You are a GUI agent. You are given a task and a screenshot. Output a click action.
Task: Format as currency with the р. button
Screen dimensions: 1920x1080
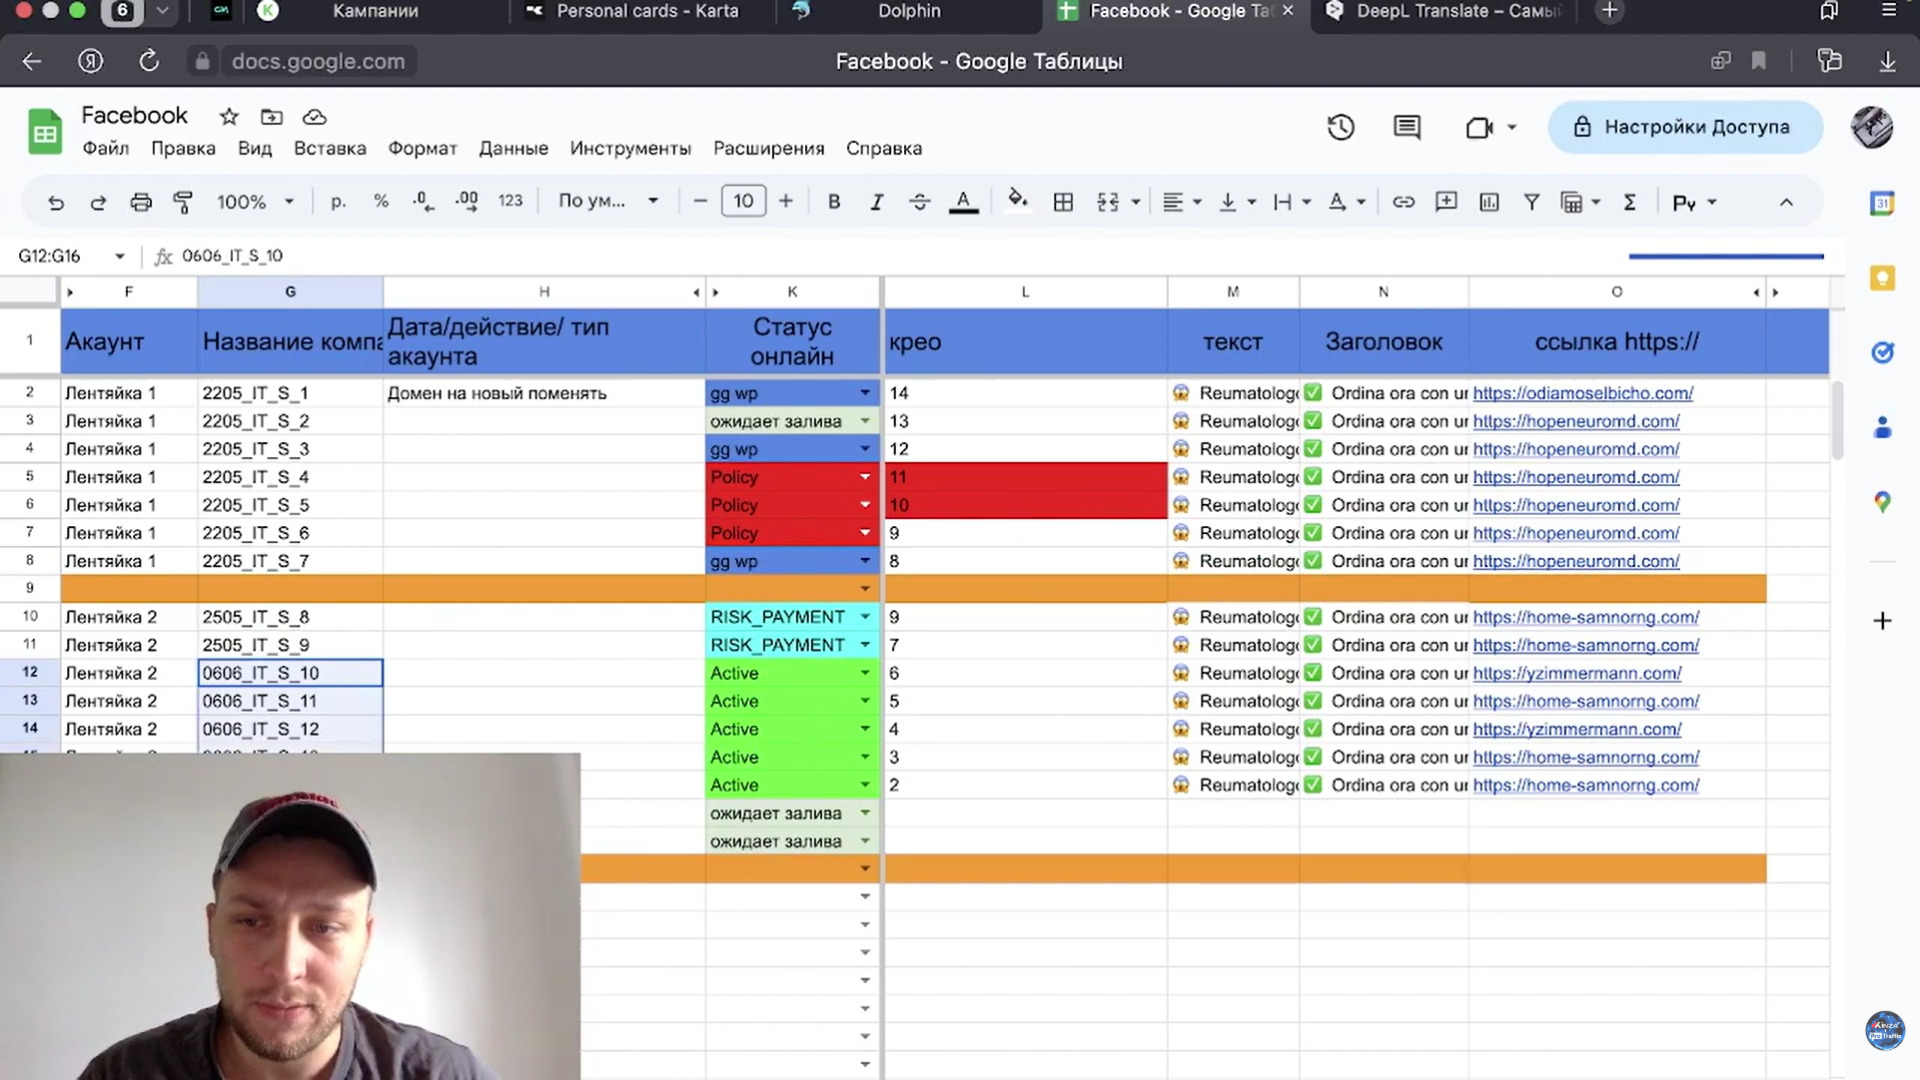pyautogui.click(x=338, y=202)
